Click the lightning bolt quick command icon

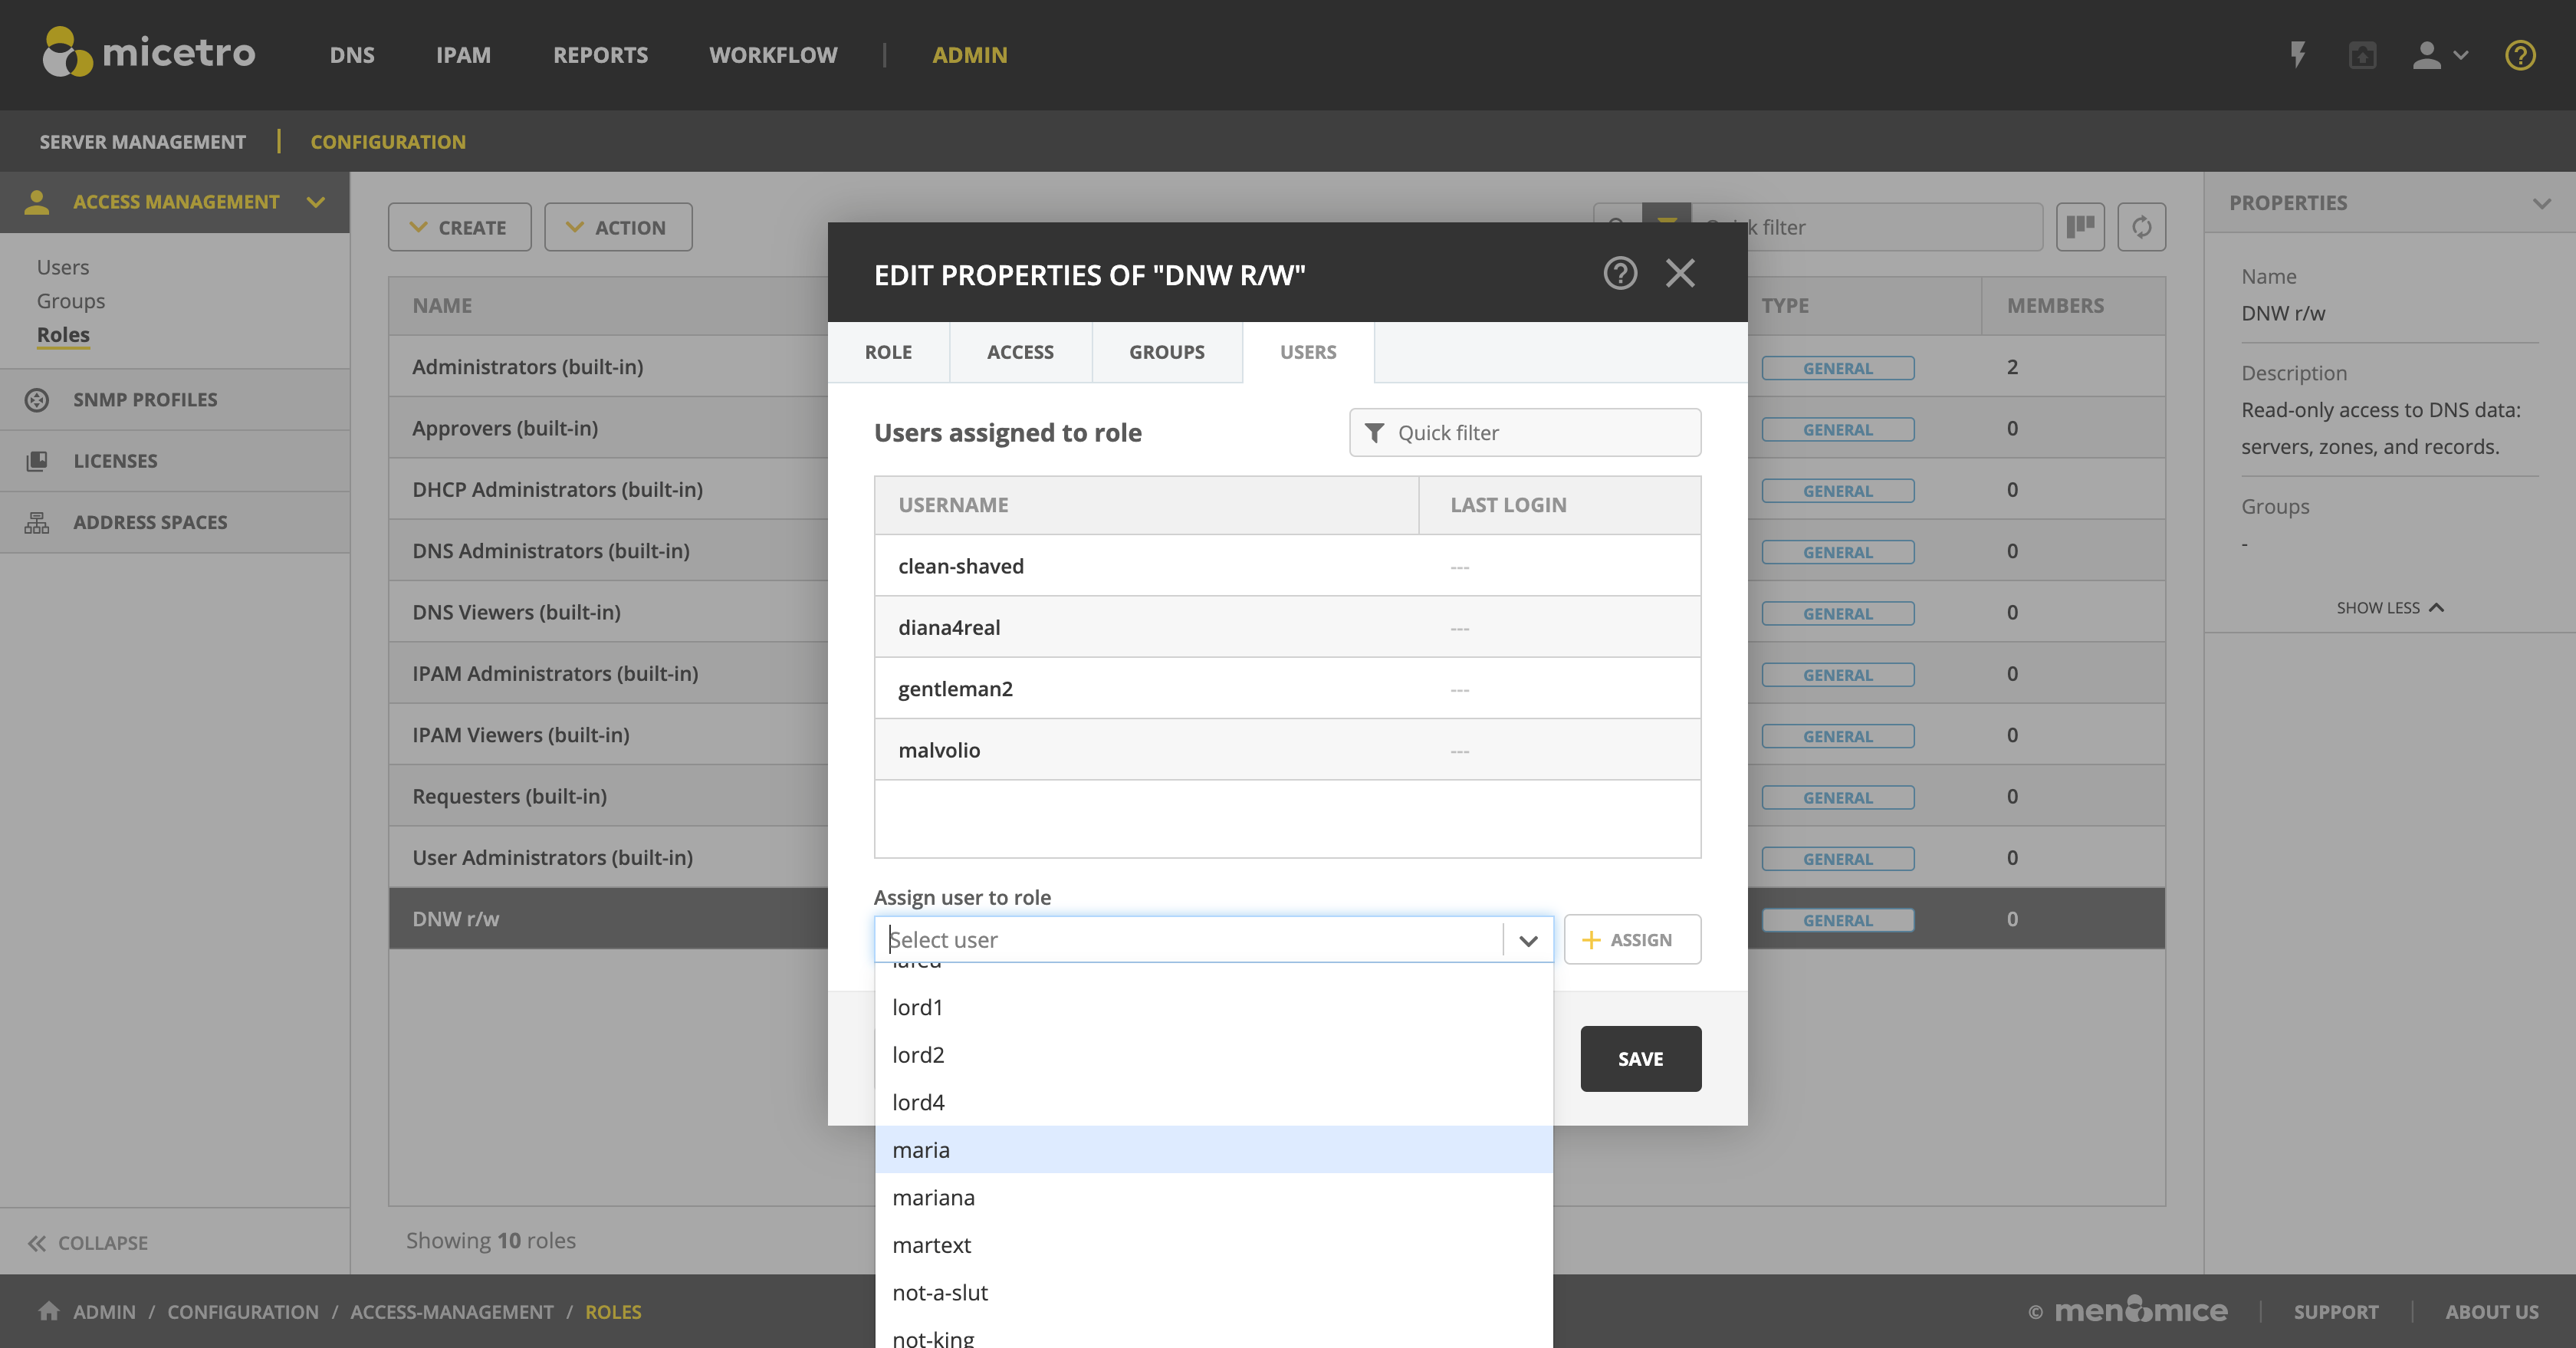2298,55
